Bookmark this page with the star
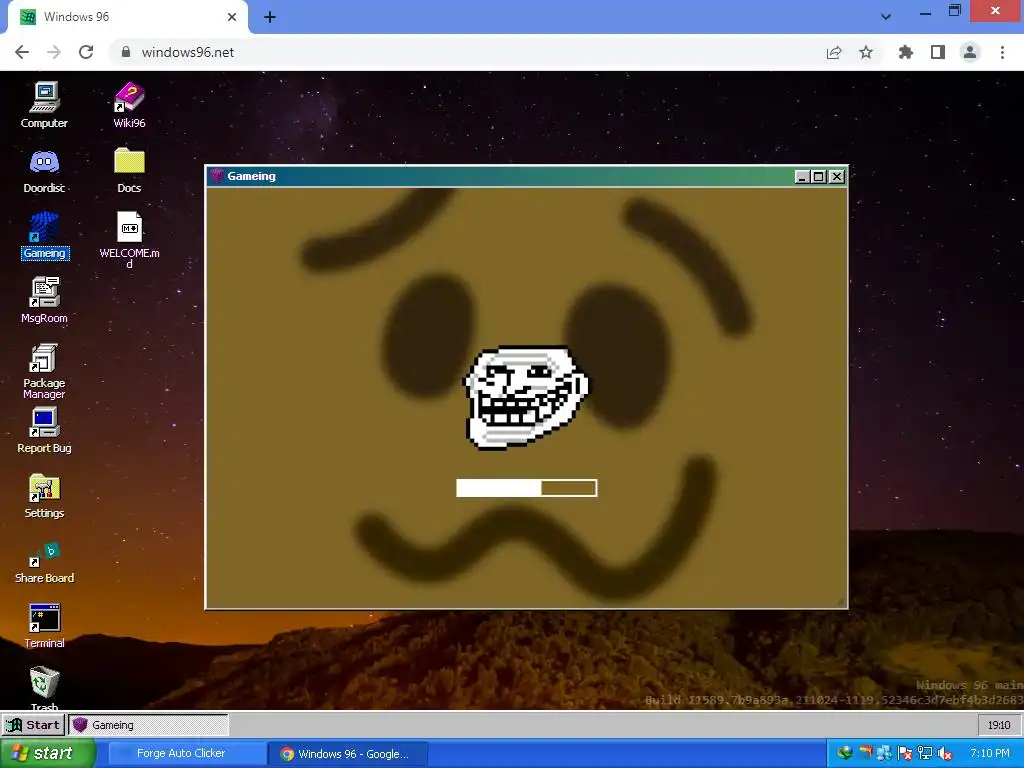This screenshot has height=768, width=1024. (866, 52)
